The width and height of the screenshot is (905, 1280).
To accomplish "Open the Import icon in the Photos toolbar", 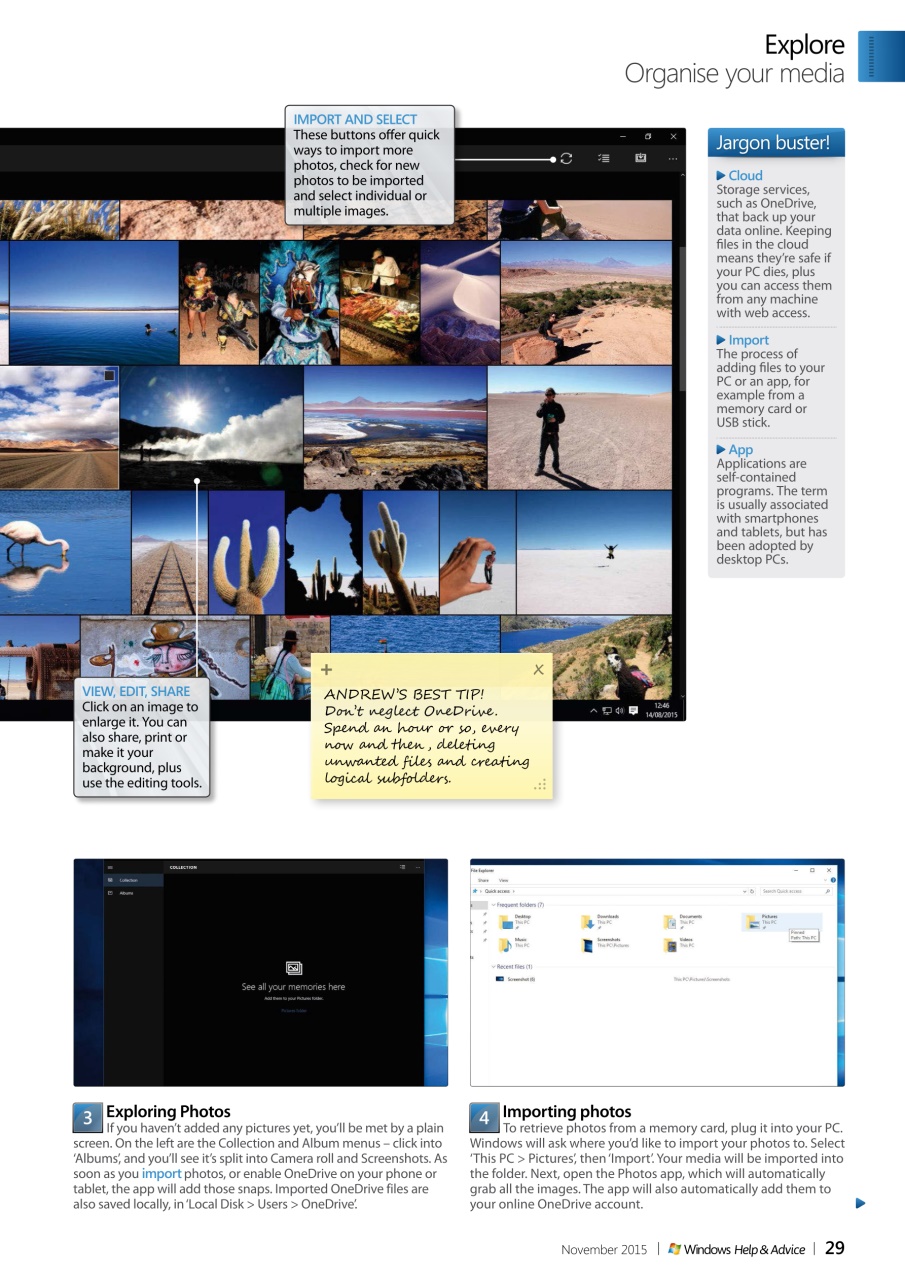I will click(641, 158).
